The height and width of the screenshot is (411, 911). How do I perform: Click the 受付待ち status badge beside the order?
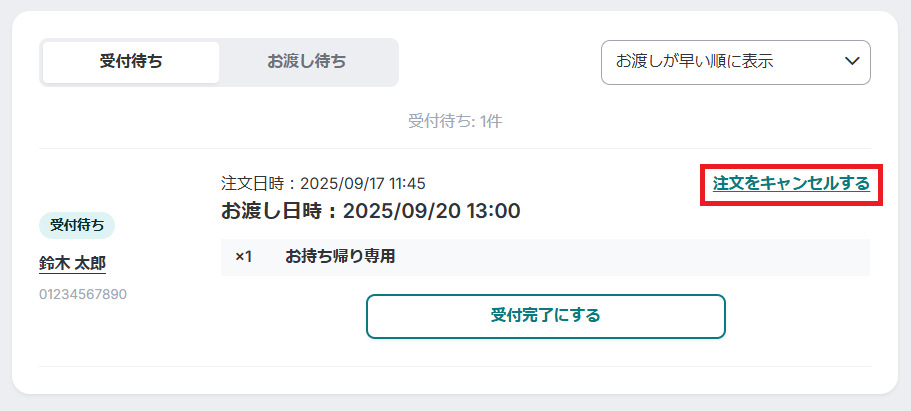click(x=77, y=226)
